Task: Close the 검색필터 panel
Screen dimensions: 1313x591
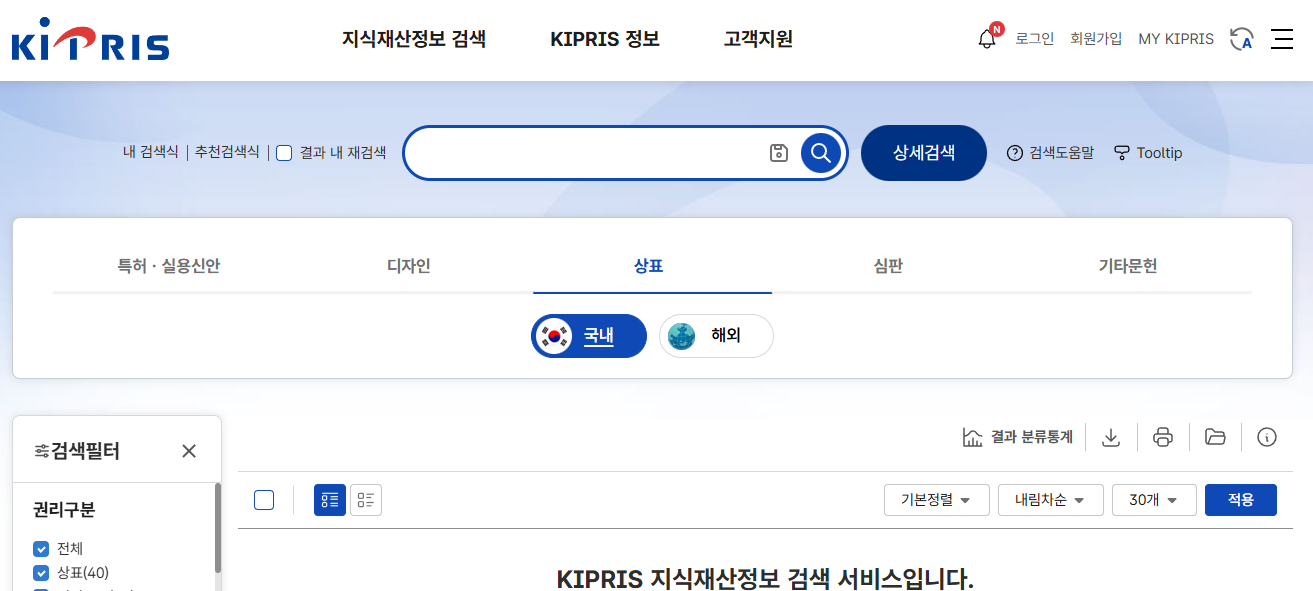Action: (x=189, y=451)
